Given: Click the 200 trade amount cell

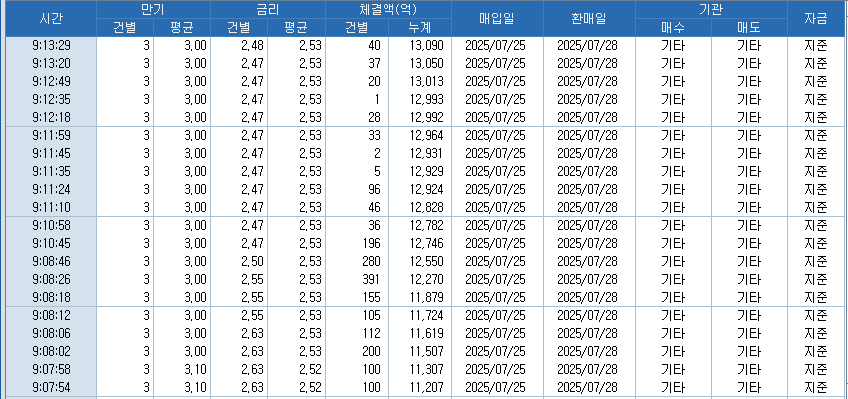Looking at the screenshot, I should 357,351.
